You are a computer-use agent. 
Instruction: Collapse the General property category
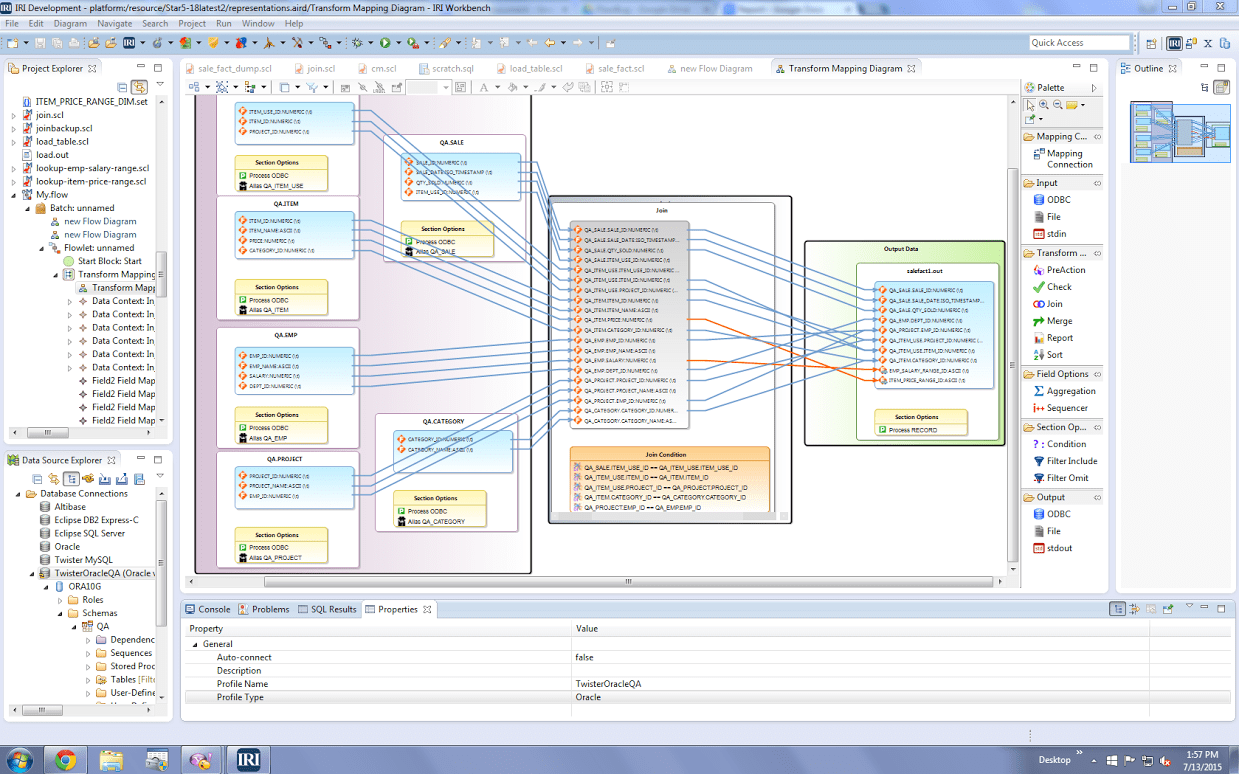[x=194, y=644]
